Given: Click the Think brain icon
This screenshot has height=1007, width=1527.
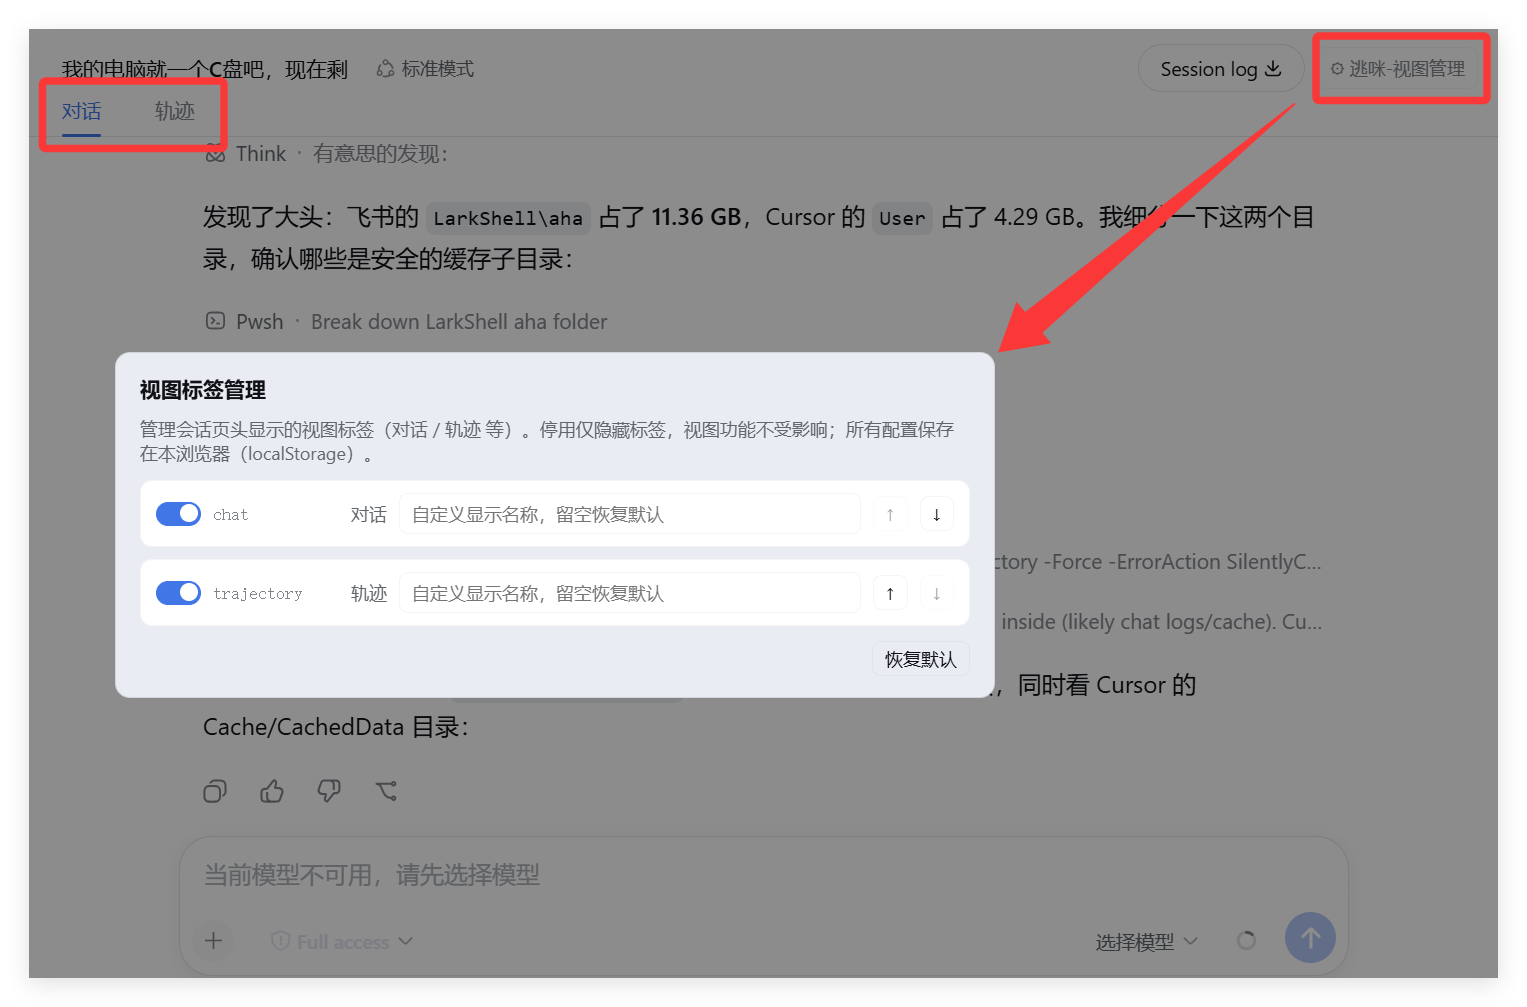Looking at the screenshot, I should (215, 154).
